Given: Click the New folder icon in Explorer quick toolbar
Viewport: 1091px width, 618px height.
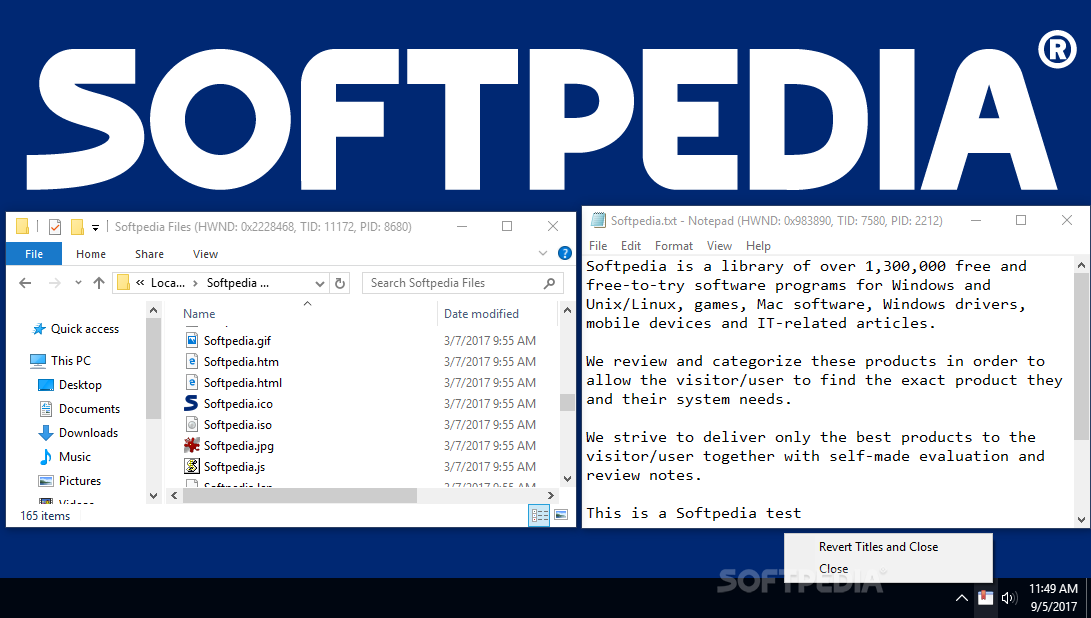Looking at the screenshot, I should [77, 227].
